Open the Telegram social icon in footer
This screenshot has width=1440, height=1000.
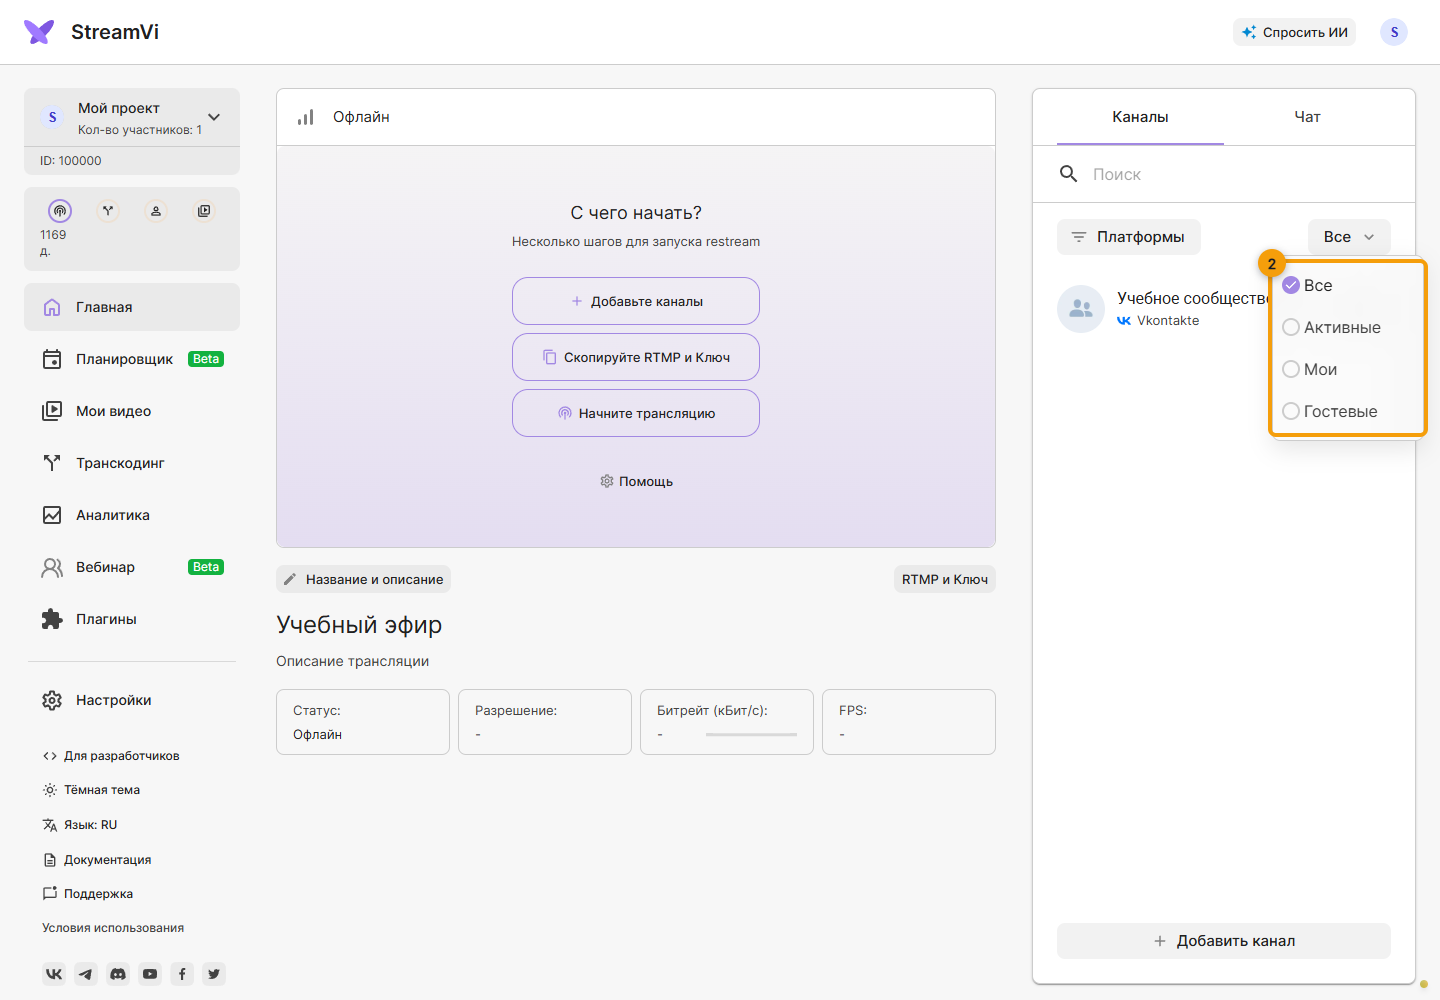86,974
